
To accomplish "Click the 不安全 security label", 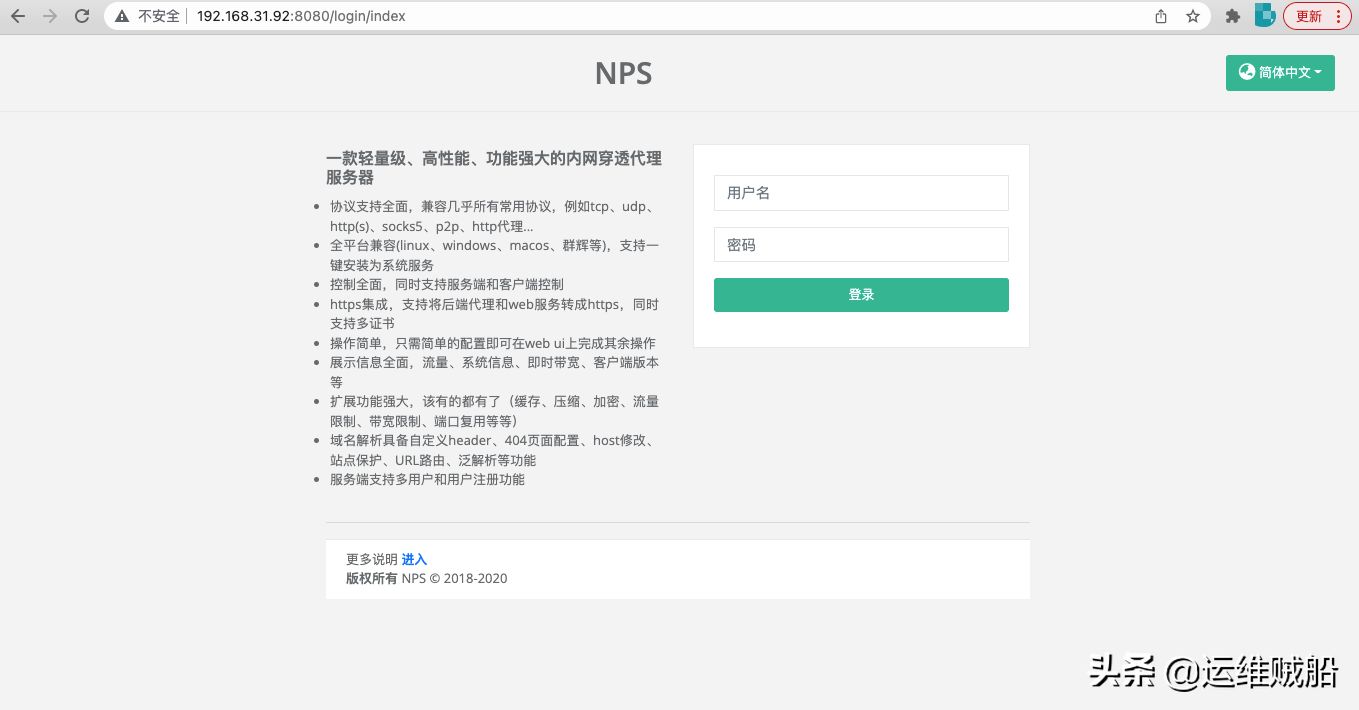I will point(159,16).
